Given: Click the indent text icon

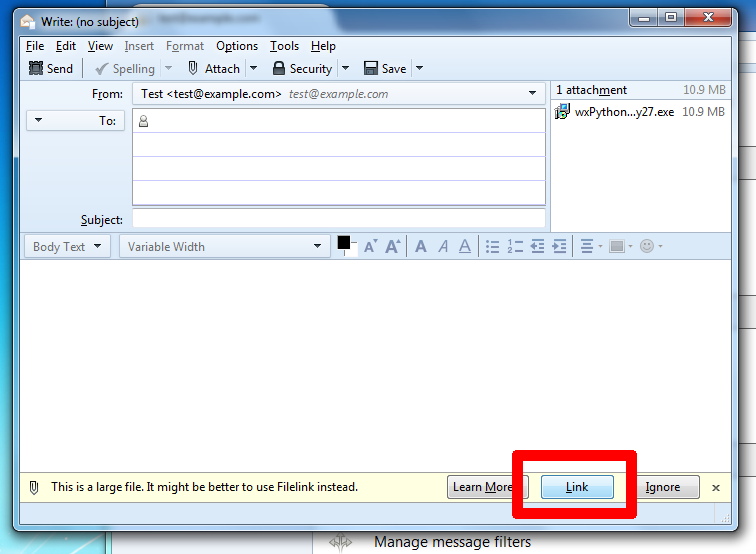Looking at the screenshot, I should (559, 246).
